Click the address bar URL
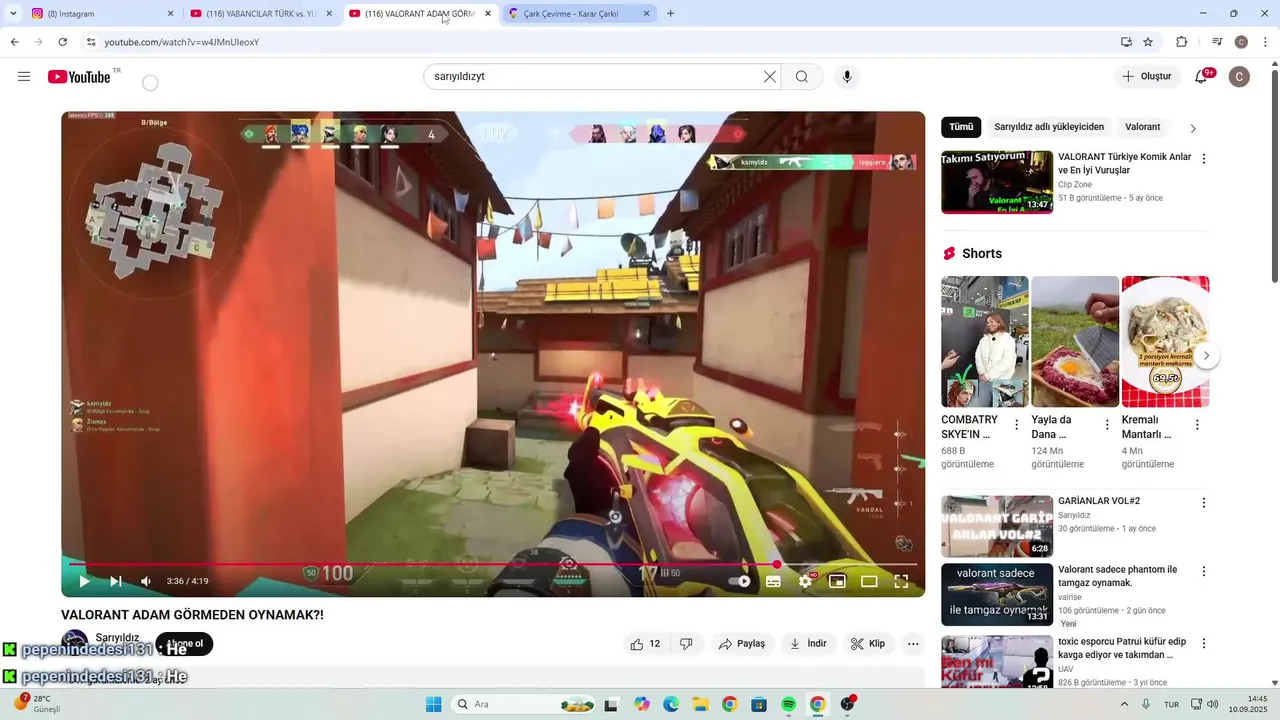This screenshot has height=720, width=1280. tap(181, 42)
